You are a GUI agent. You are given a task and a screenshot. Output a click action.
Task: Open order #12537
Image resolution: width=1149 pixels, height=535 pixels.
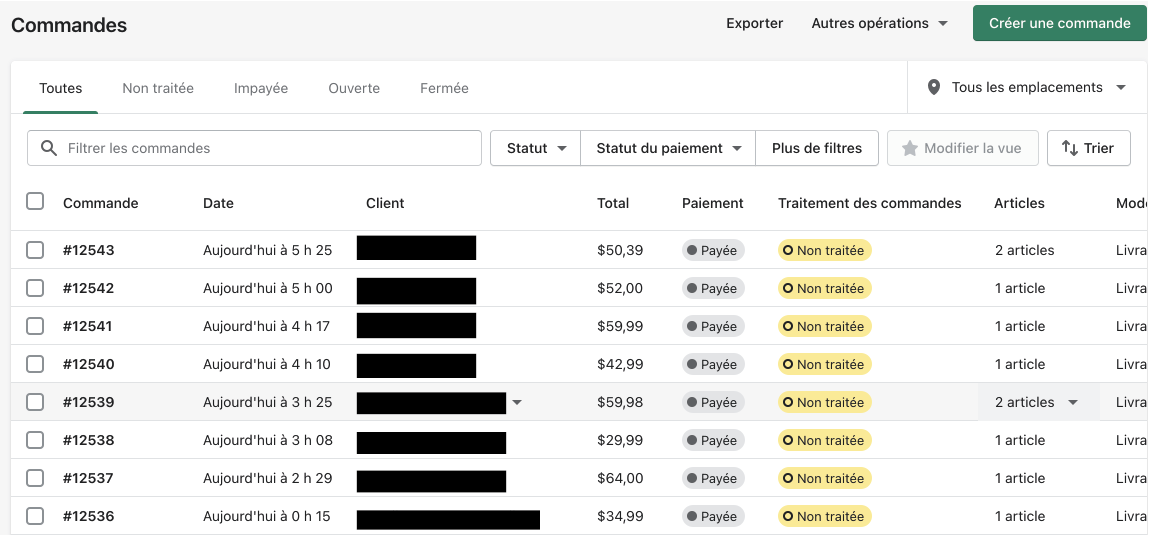tap(89, 479)
